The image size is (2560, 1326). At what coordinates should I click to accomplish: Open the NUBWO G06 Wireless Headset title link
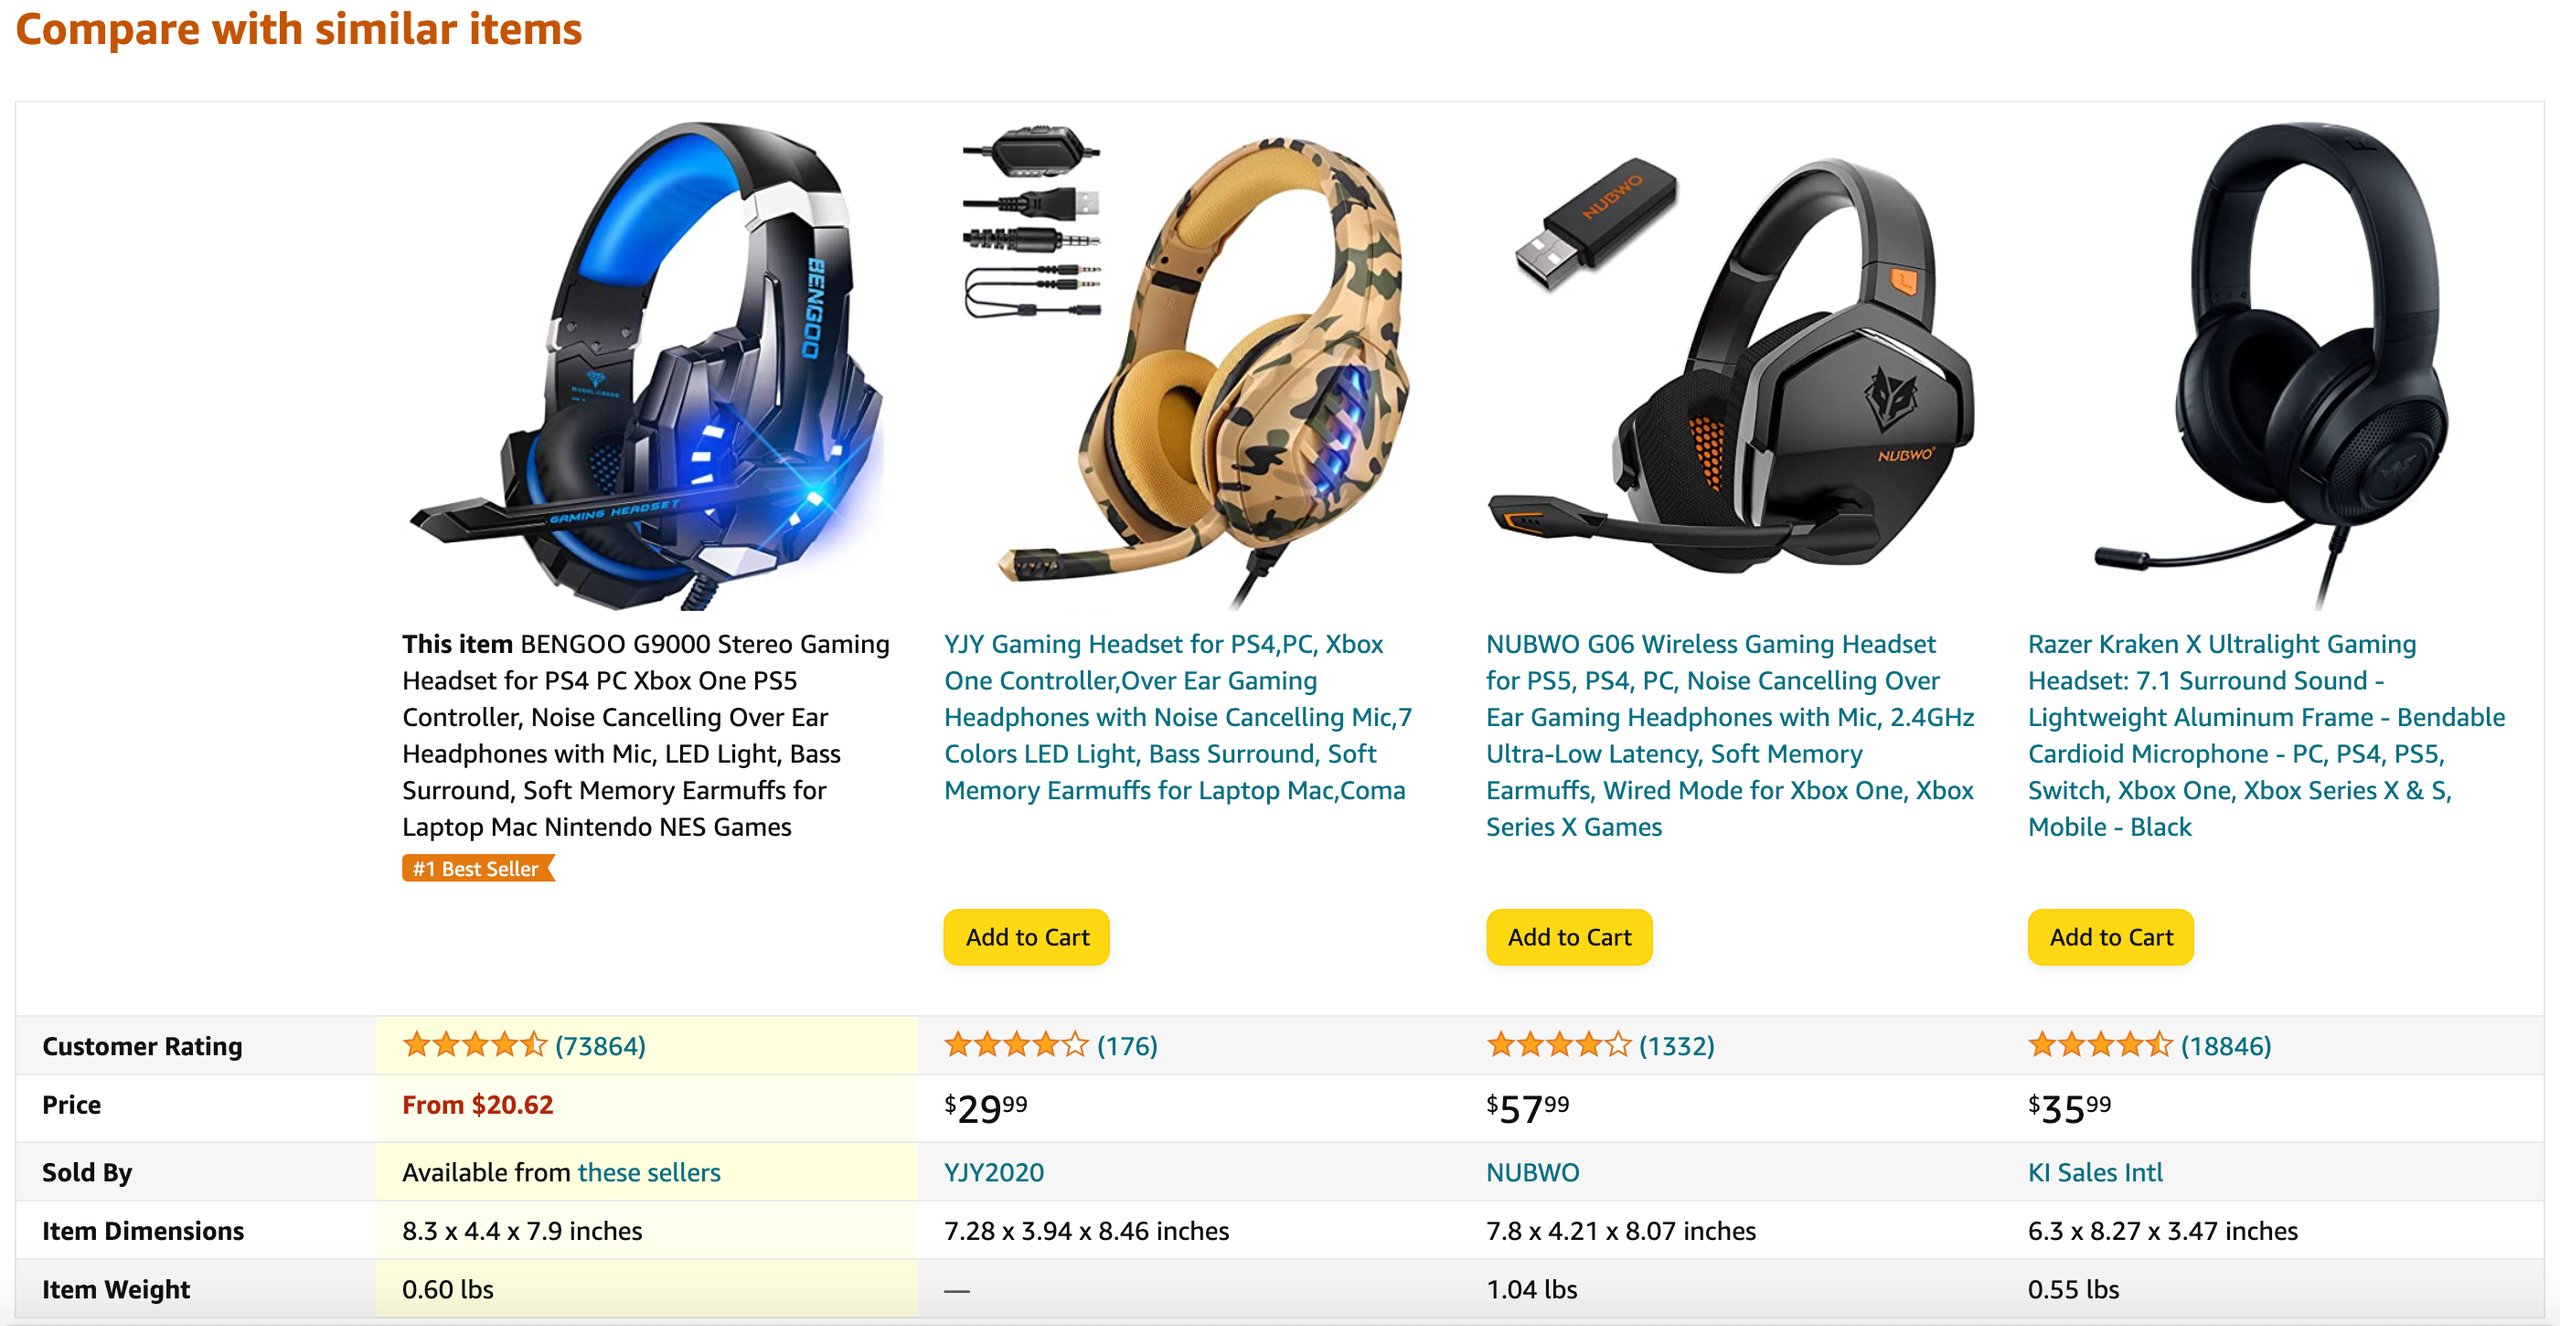click(1730, 735)
